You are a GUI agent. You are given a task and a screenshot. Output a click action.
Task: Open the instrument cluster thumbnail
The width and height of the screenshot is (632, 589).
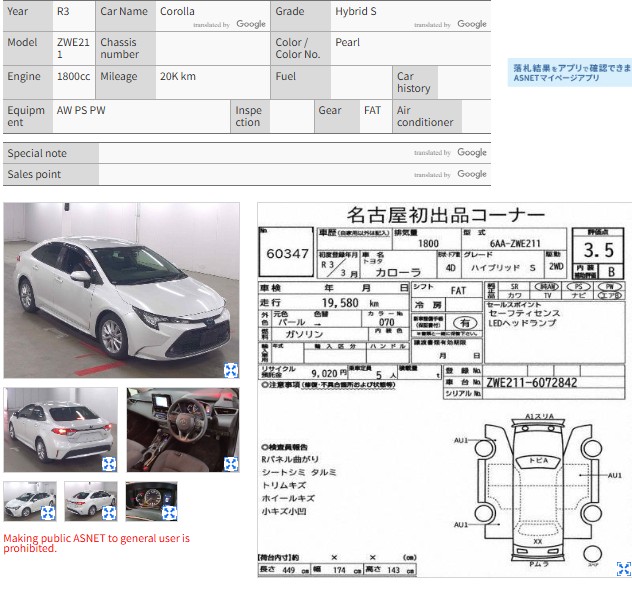click(152, 501)
